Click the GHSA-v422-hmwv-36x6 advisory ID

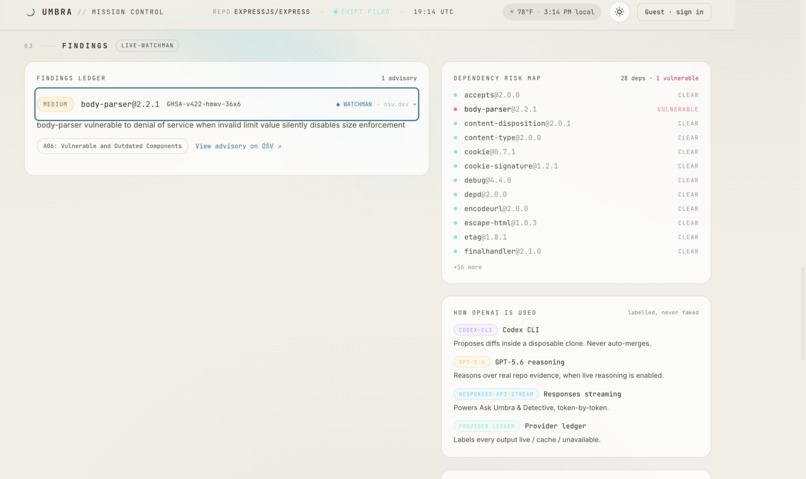tap(204, 104)
